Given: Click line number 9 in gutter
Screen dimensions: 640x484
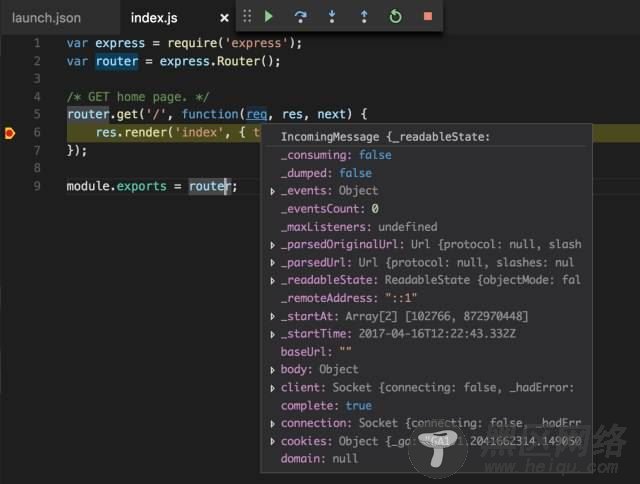Looking at the screenshot, I should [37, 186].
